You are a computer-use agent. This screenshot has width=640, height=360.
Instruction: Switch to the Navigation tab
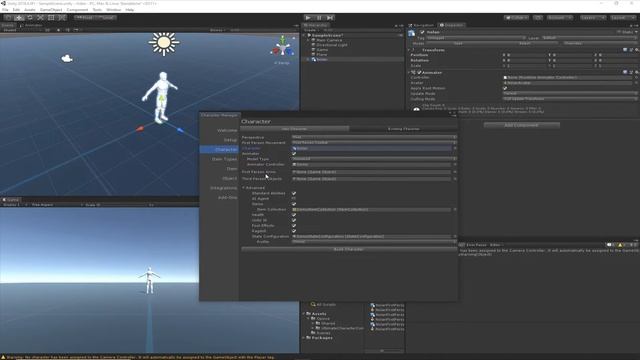coord(421,25)
